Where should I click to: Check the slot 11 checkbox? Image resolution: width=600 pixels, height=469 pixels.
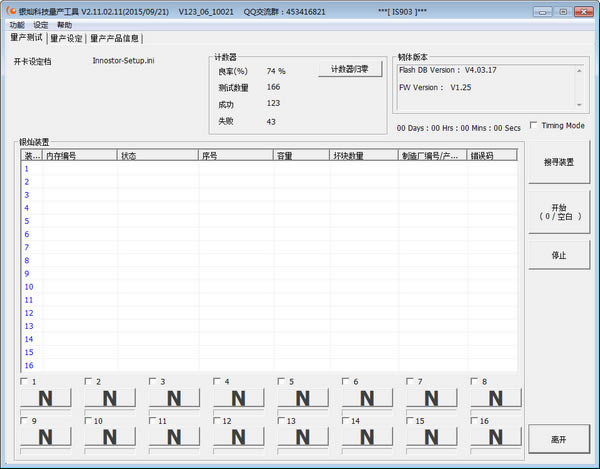pos(152,421)
